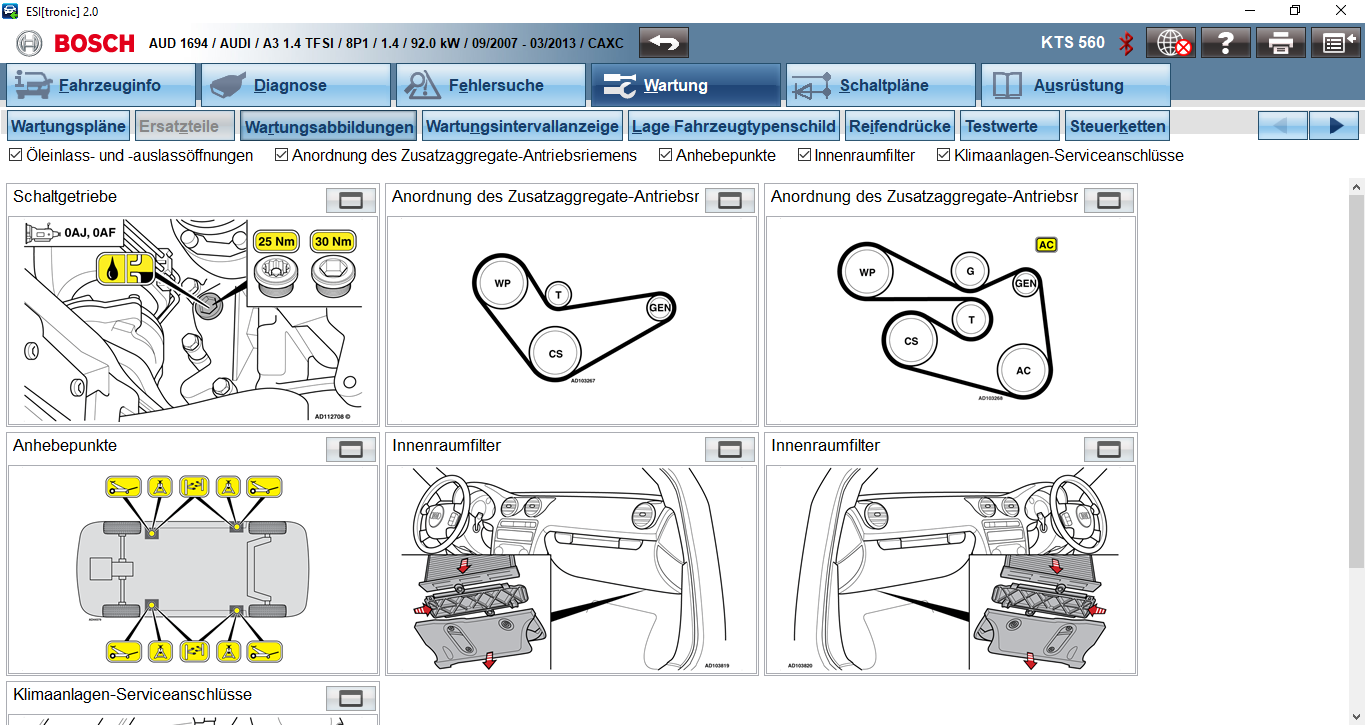Expand the Klimaanlagen-Serviceanschlüsse panel
The image size is (1365, 725).
click(x=351, y=698)
